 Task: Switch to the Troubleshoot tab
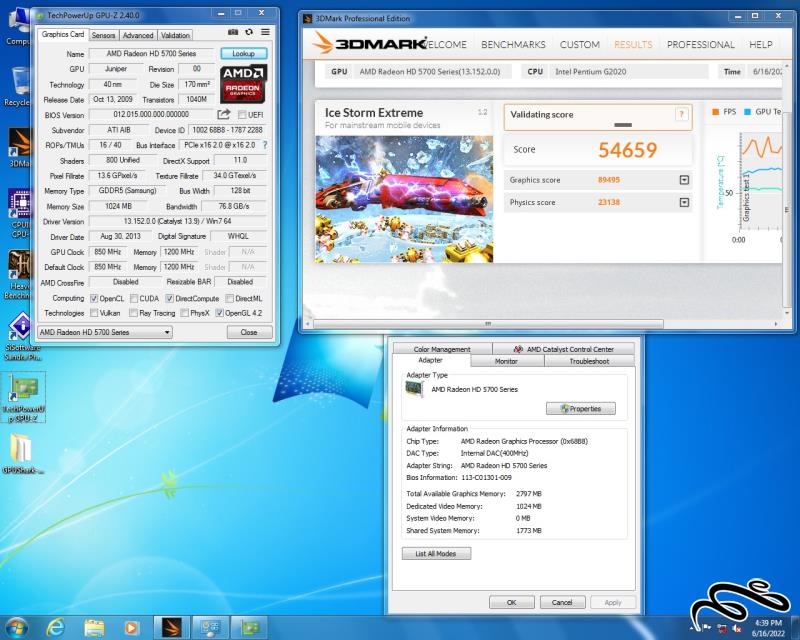pyautogui.click(x=589, y=361)
